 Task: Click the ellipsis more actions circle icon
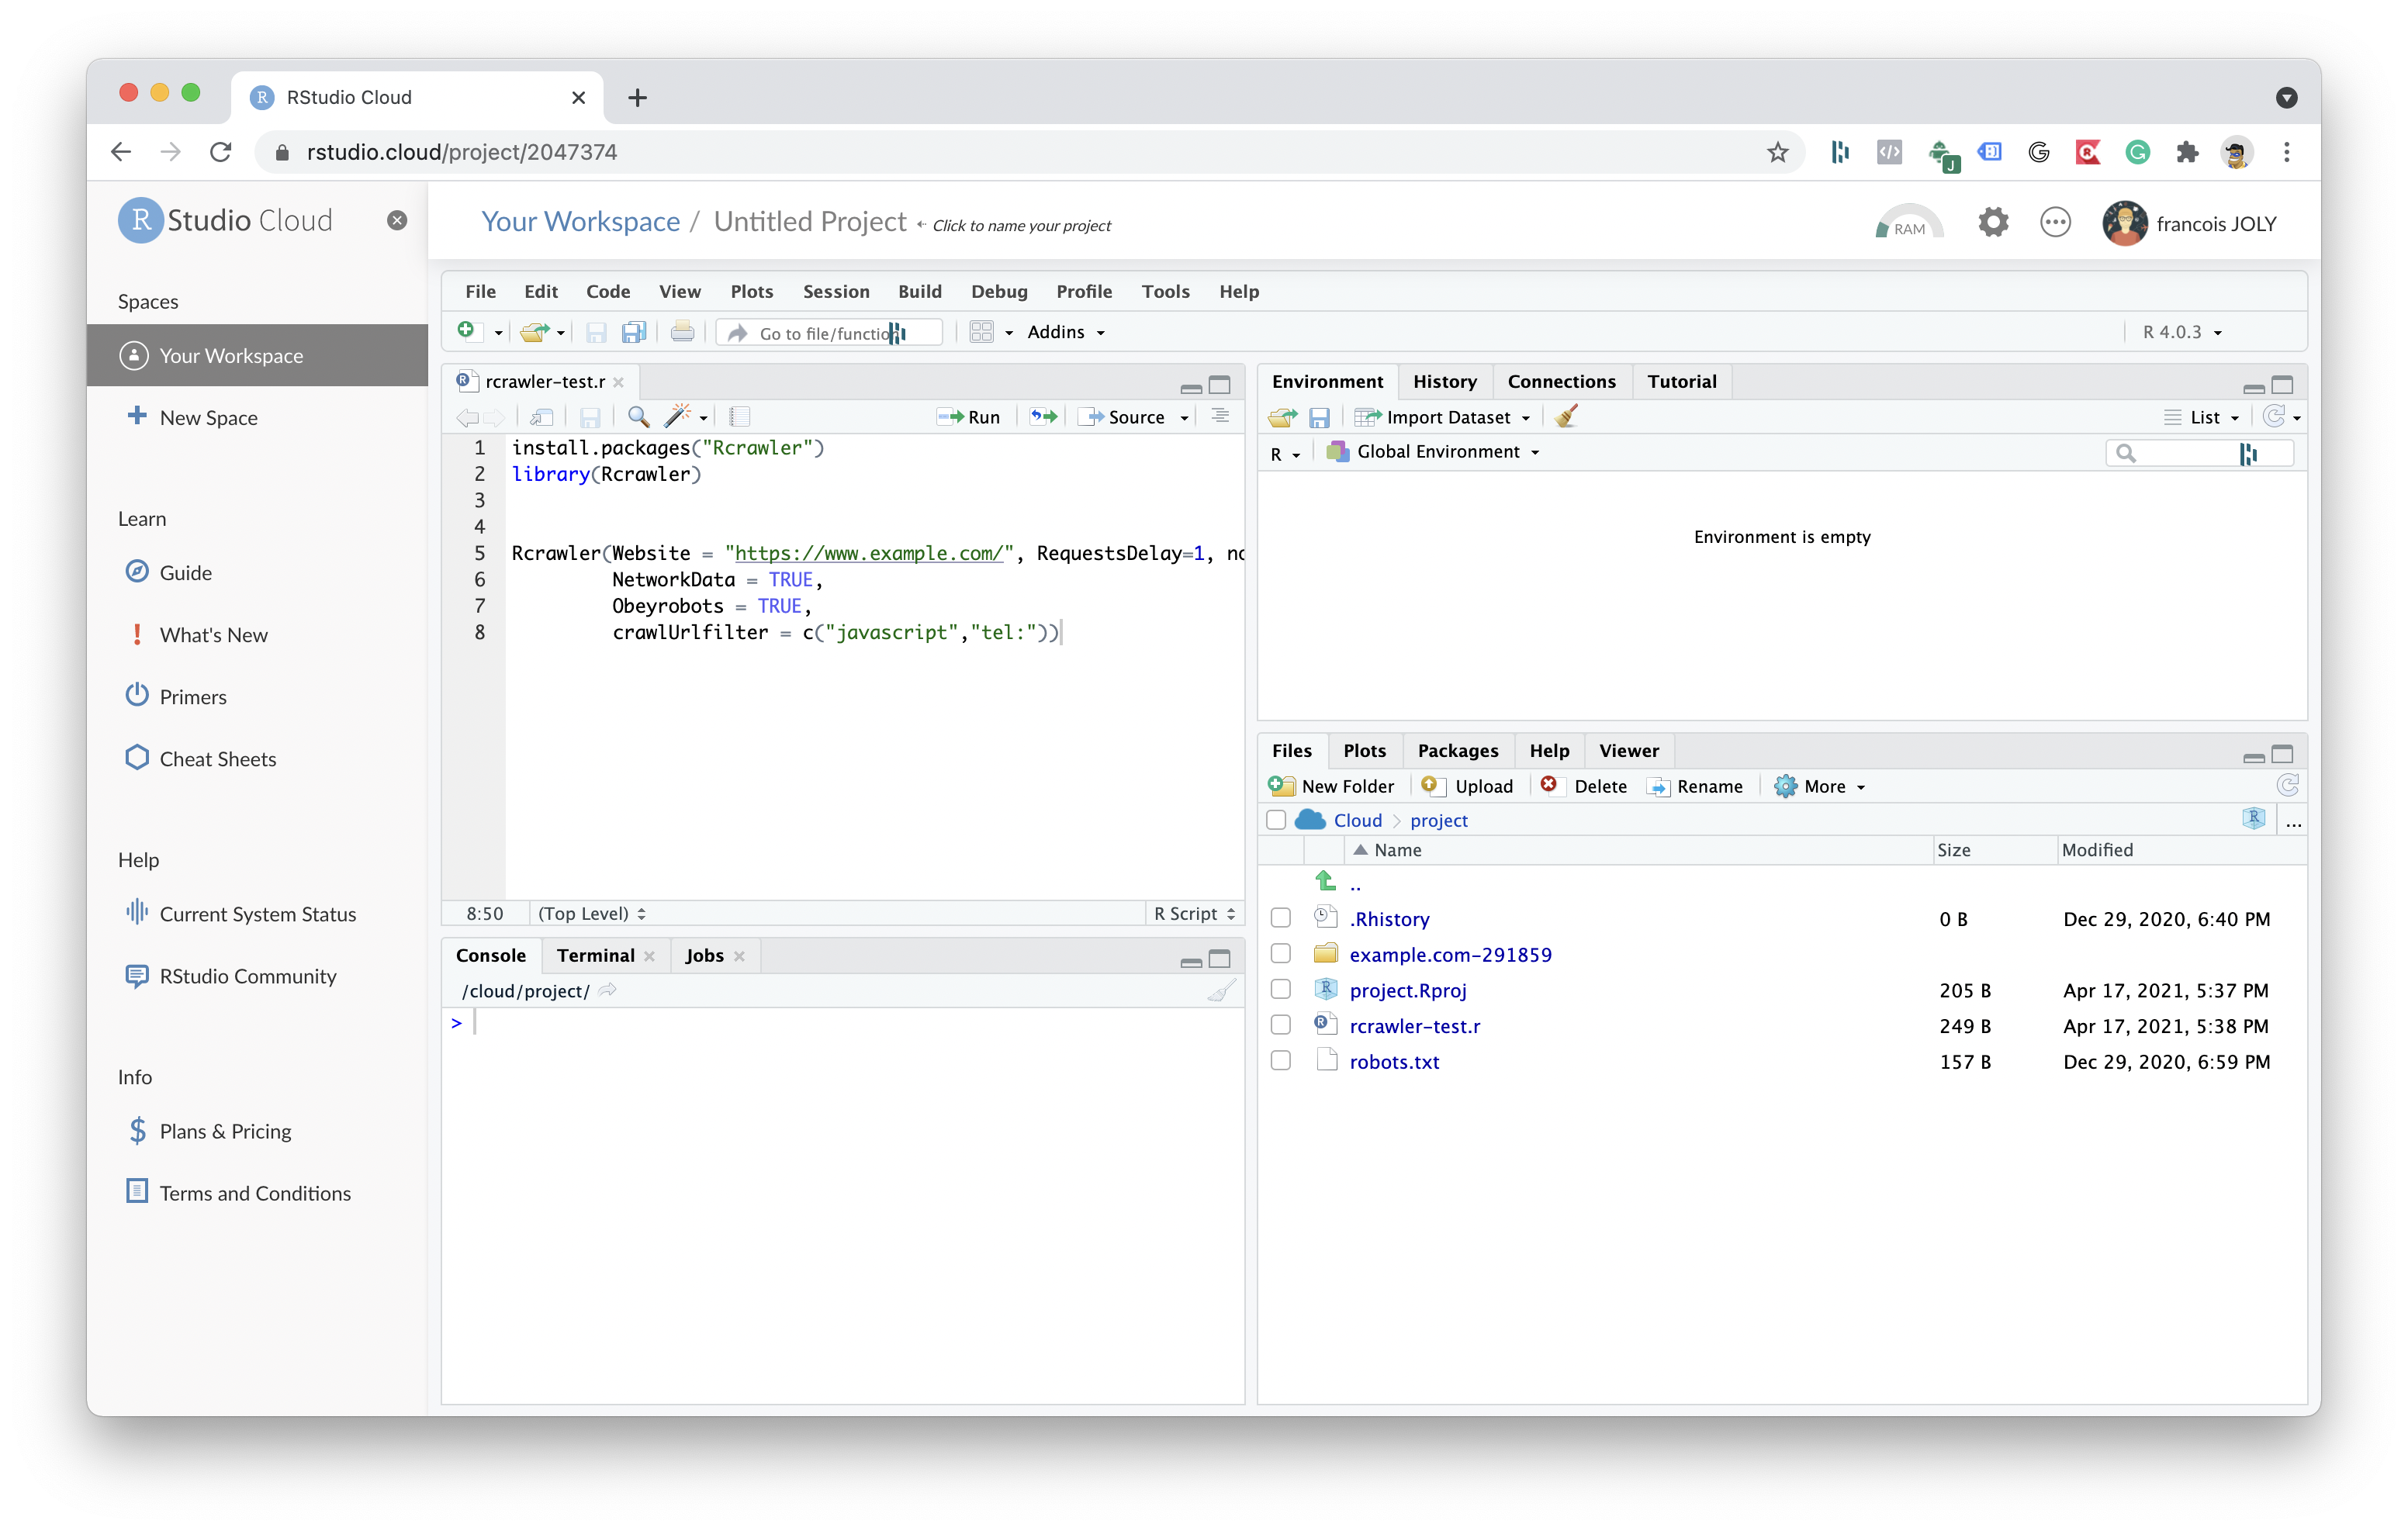point(2056,222)
